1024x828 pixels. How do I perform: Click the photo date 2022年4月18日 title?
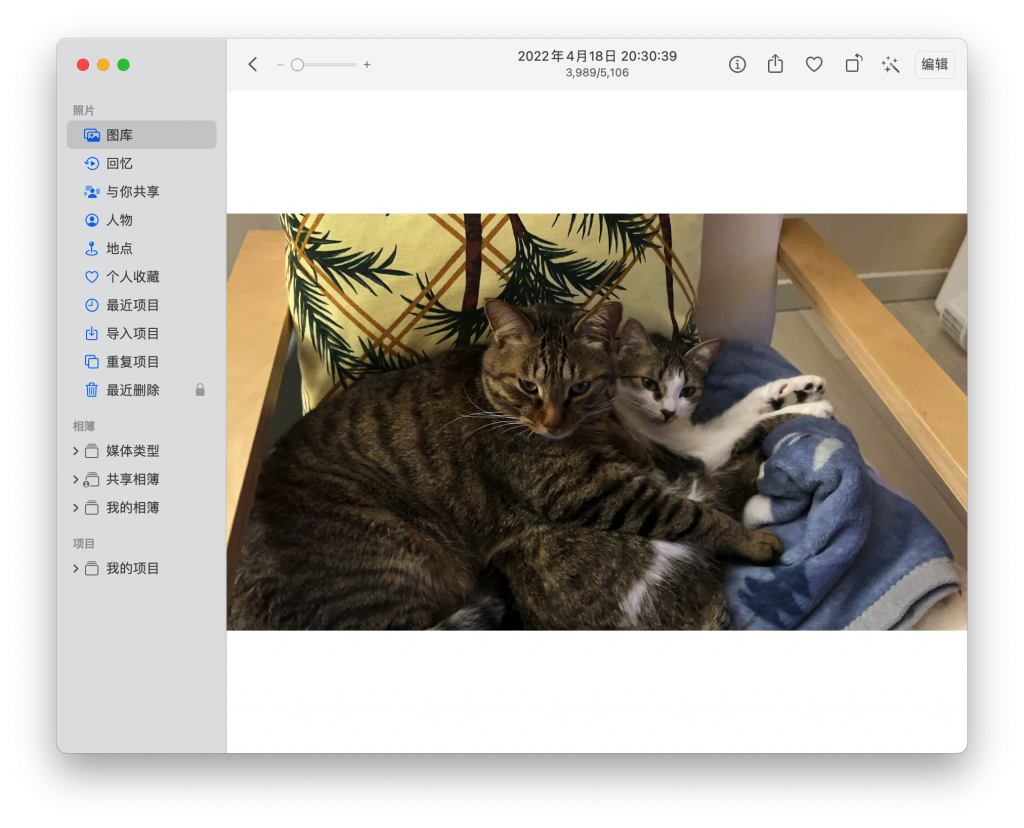coord(597,56)
